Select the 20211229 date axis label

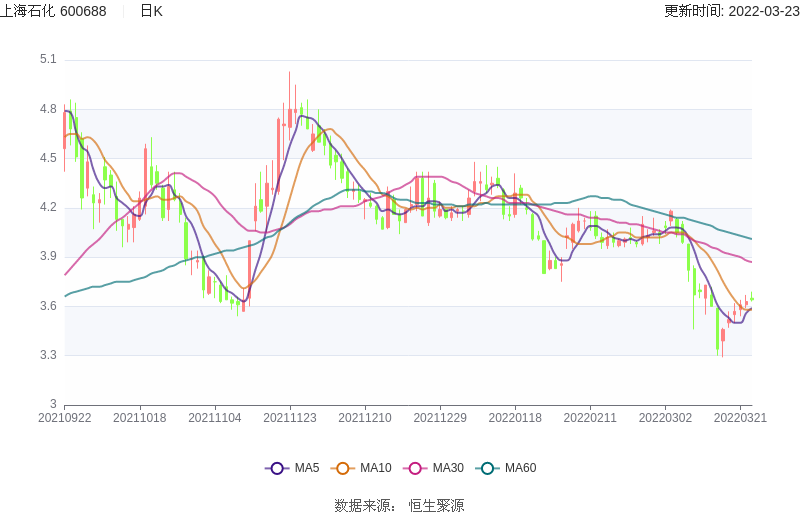440,418
